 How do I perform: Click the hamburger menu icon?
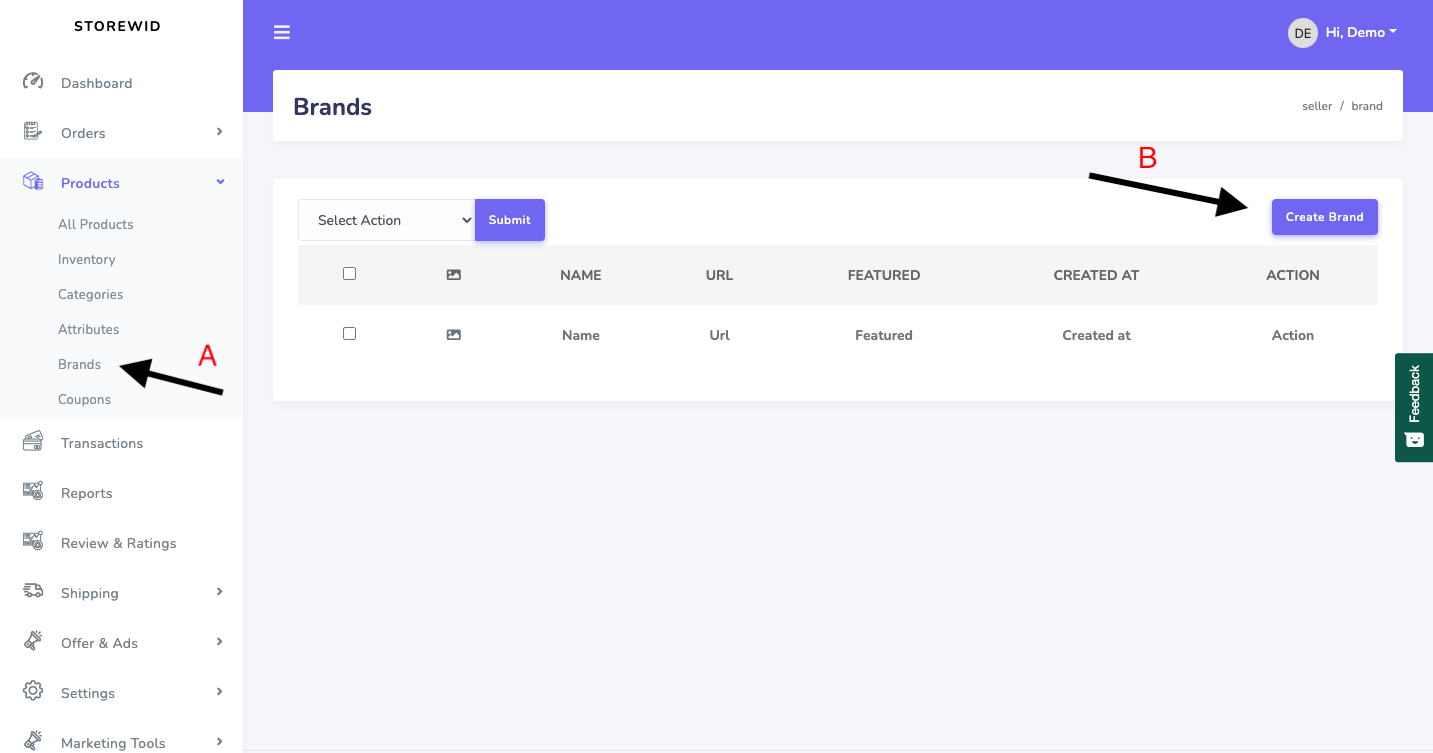point(282,33)
